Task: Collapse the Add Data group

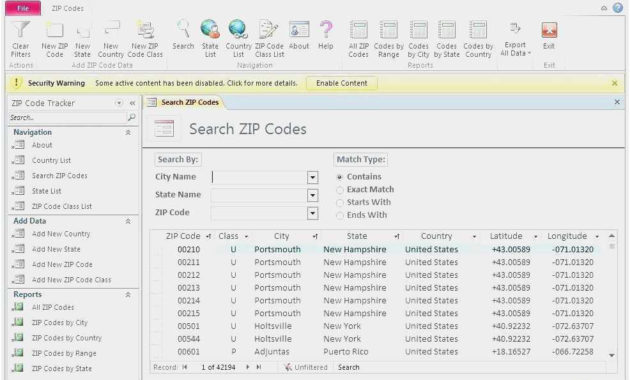Action: coord(128,221)
